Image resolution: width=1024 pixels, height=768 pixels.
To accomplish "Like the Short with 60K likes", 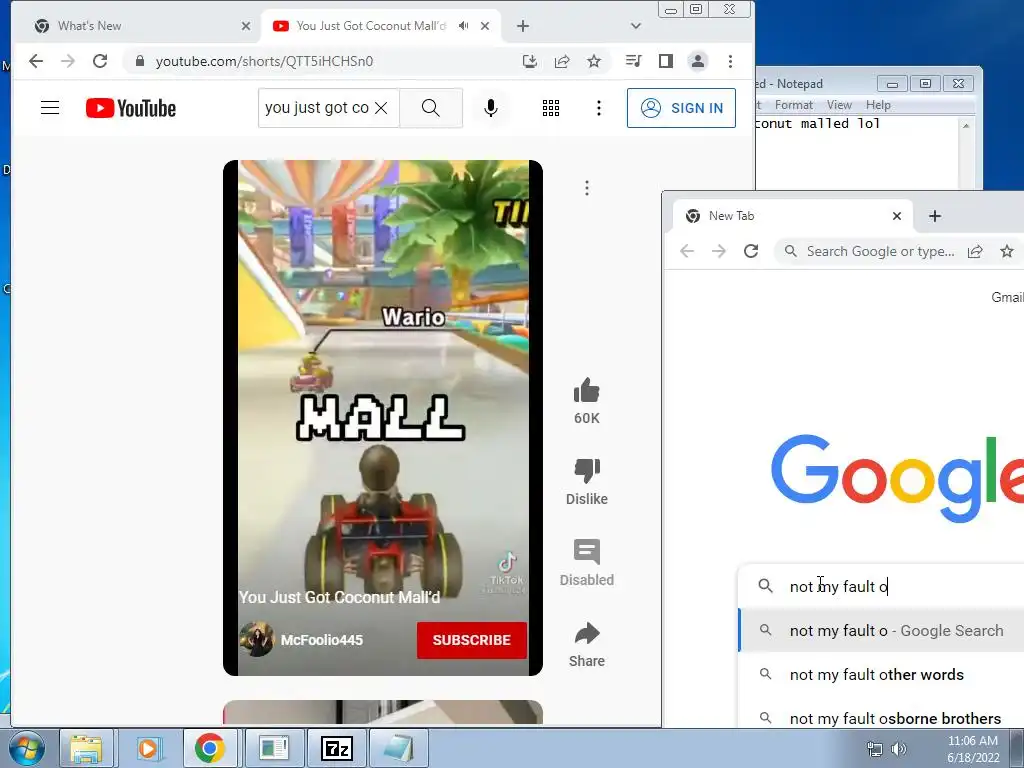I will 586,392.
